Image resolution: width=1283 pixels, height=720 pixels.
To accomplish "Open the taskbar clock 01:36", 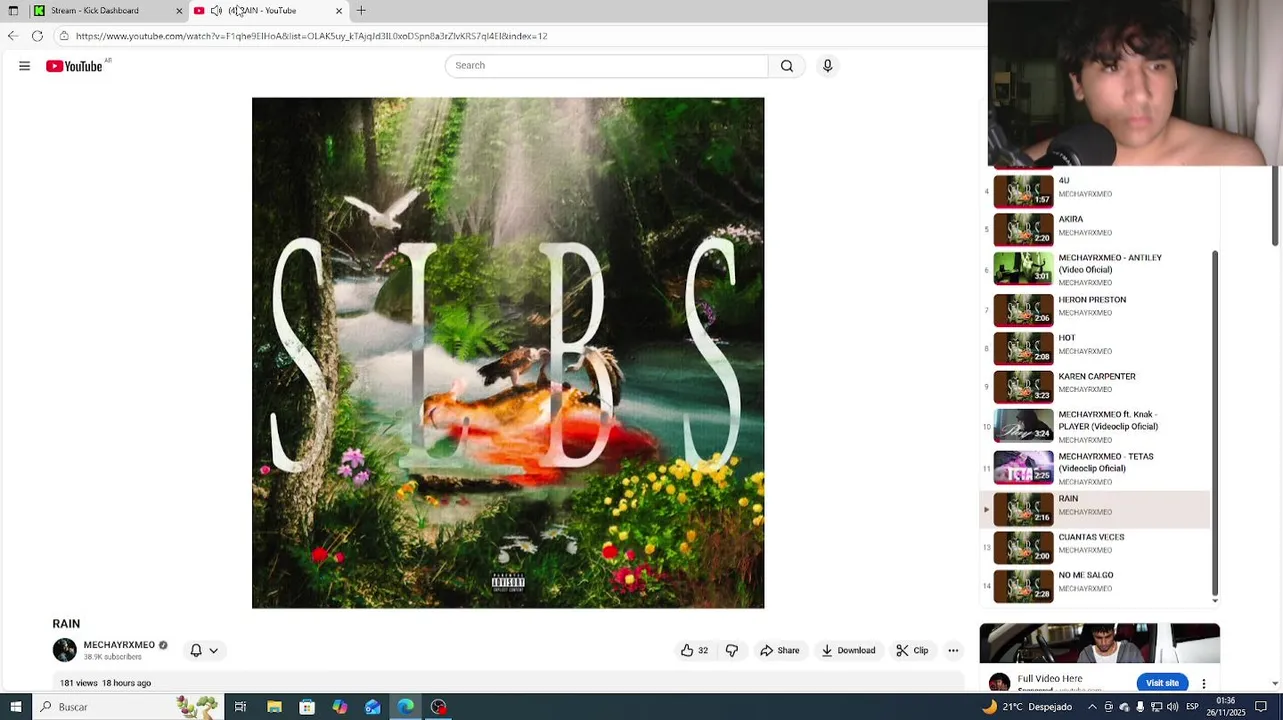I will (1226, 707).
